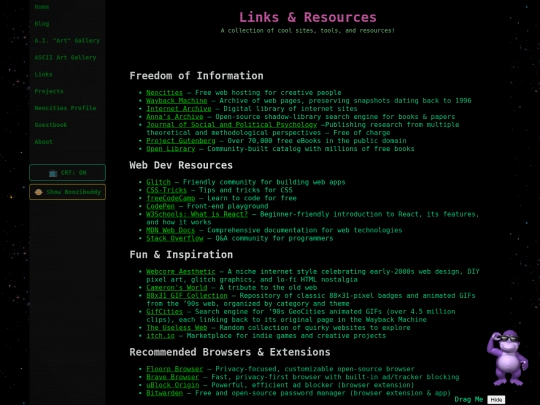Open Journal of Social and Political Psychology
The width and height of the screenshot is (540, 405).
point(231,125)
